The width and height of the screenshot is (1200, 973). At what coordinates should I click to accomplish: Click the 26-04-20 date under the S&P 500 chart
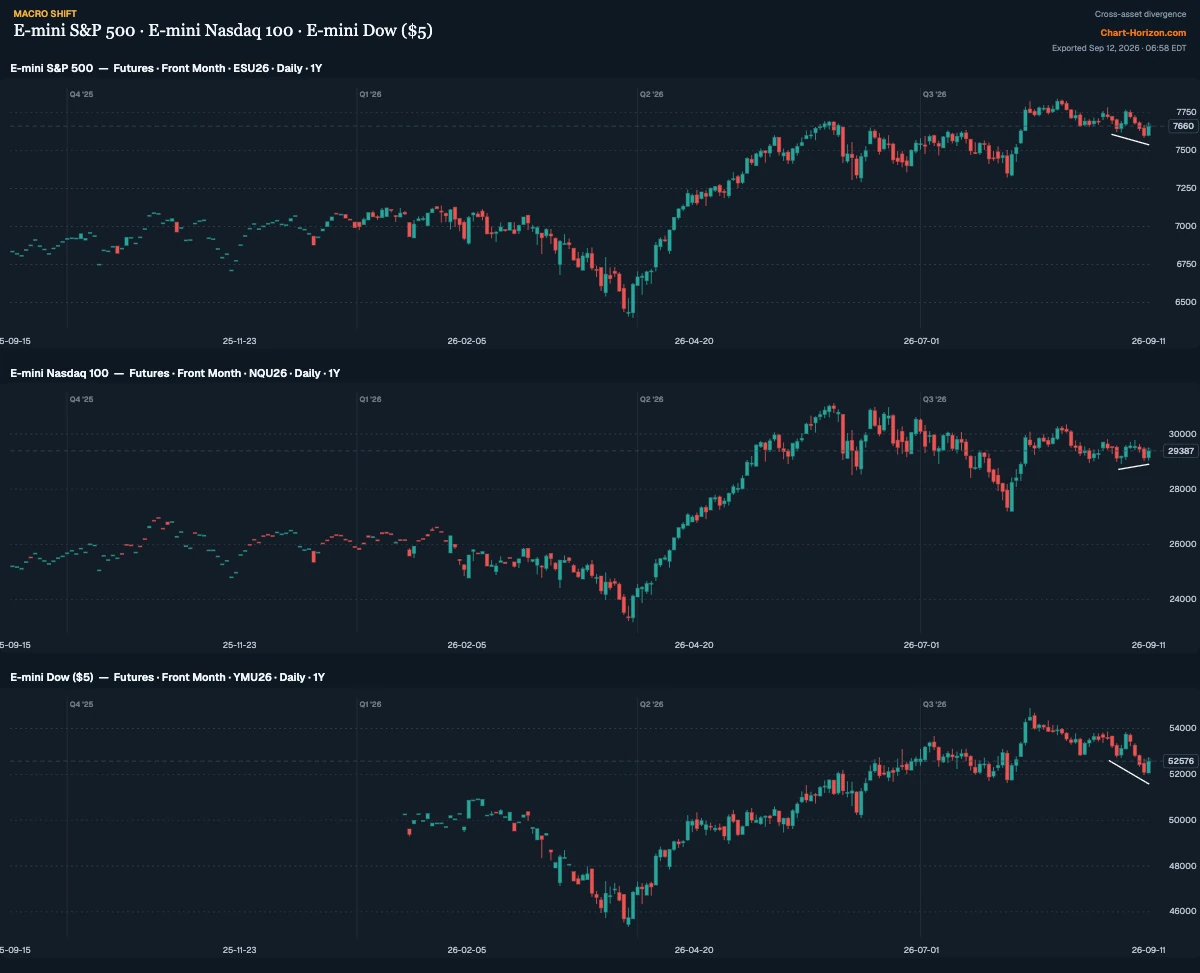(694, 340)
